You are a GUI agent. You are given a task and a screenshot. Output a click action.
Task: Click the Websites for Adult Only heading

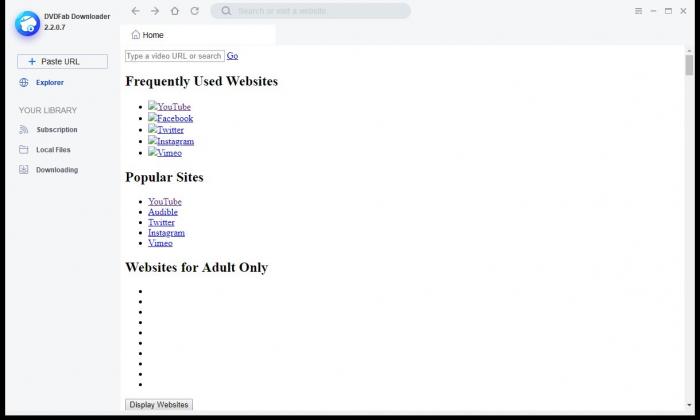[x=196, y=267]
